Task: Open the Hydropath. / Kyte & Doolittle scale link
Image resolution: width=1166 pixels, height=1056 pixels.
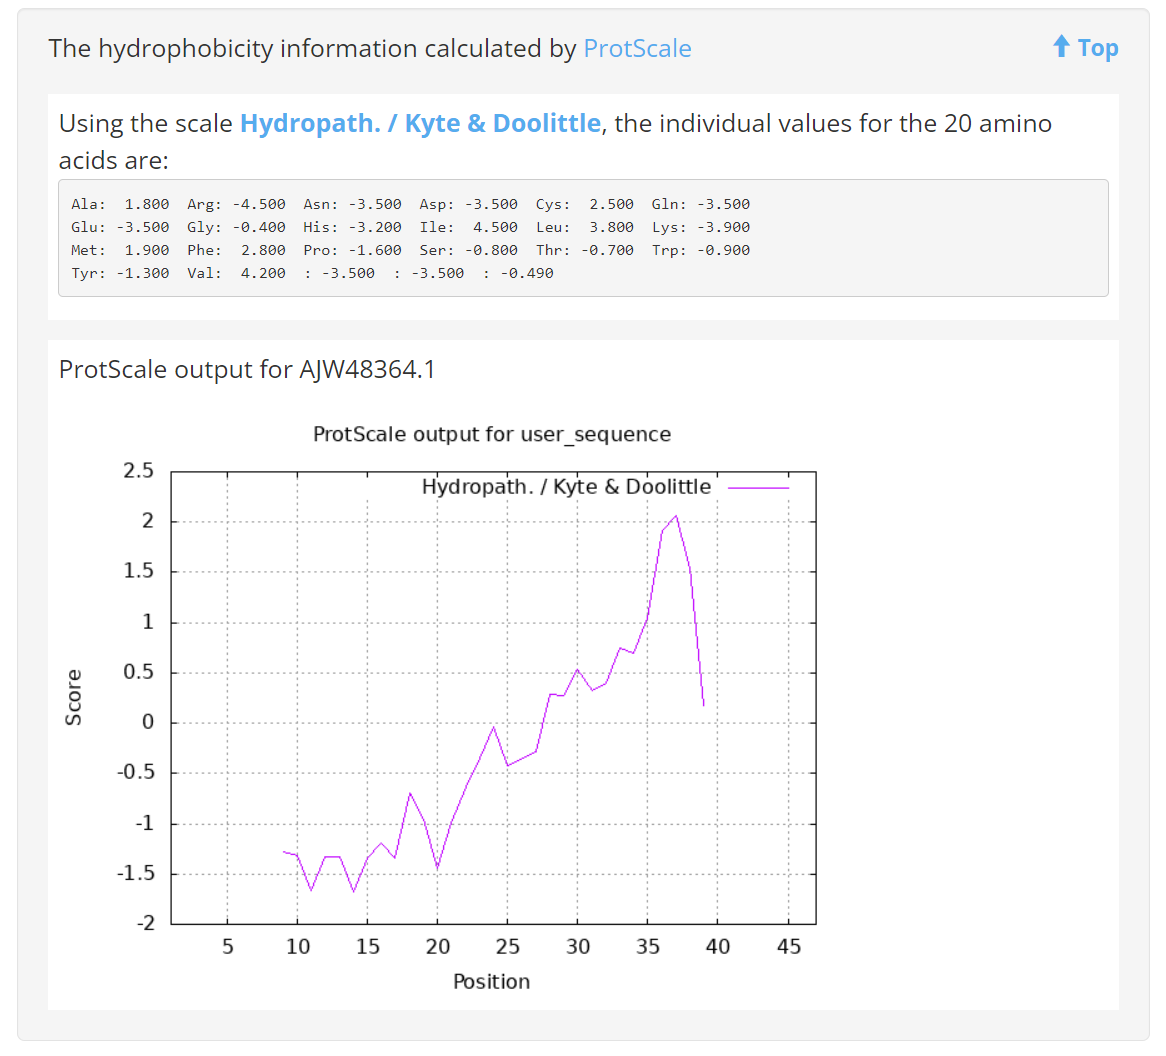Action: click(x=420, y=123)
